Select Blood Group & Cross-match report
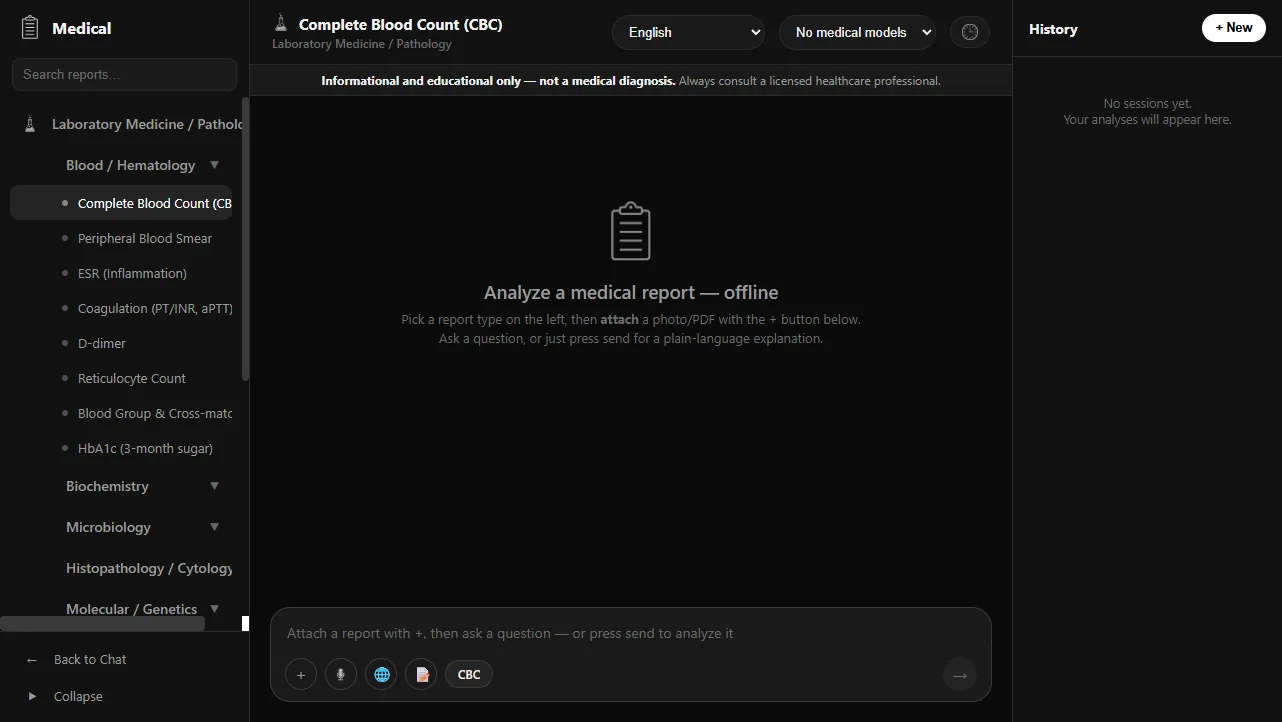 121,413
